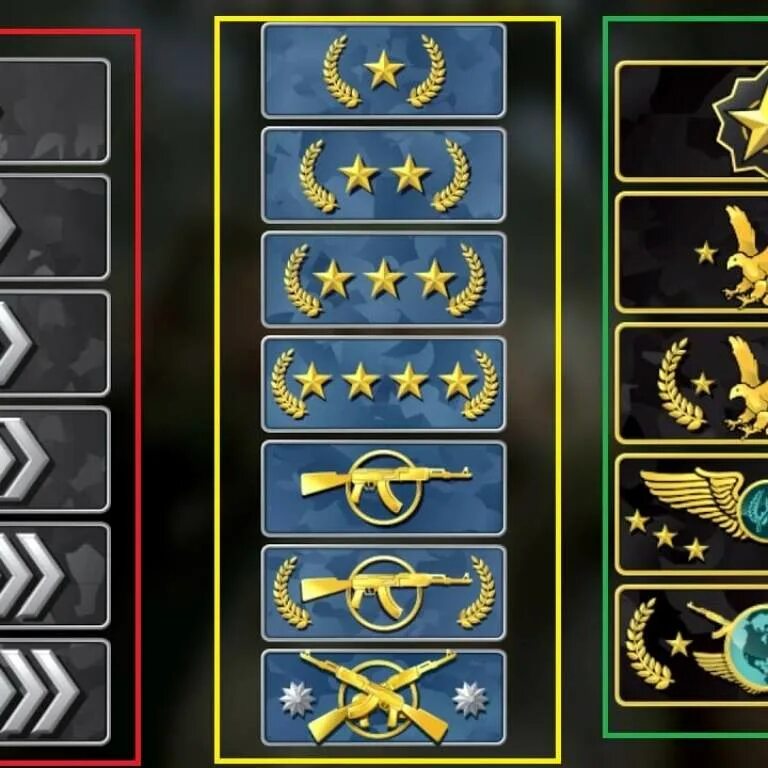768x768 pixels.
Task: Choose the third silver chevron rank badge
Action: point(54,459)
